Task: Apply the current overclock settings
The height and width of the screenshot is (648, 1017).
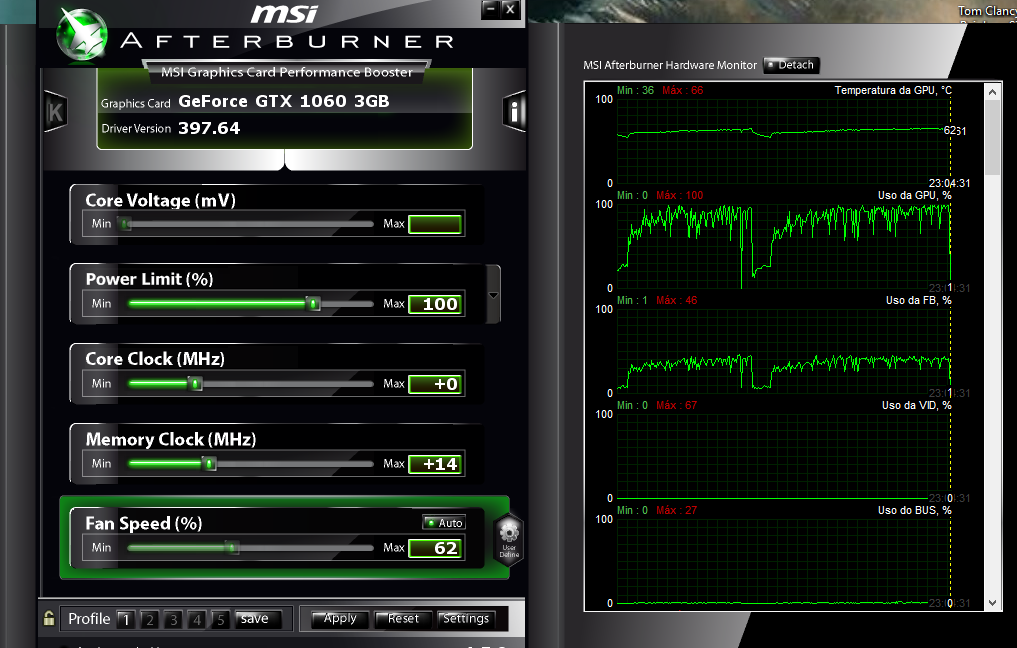Action: click(340, 619)
